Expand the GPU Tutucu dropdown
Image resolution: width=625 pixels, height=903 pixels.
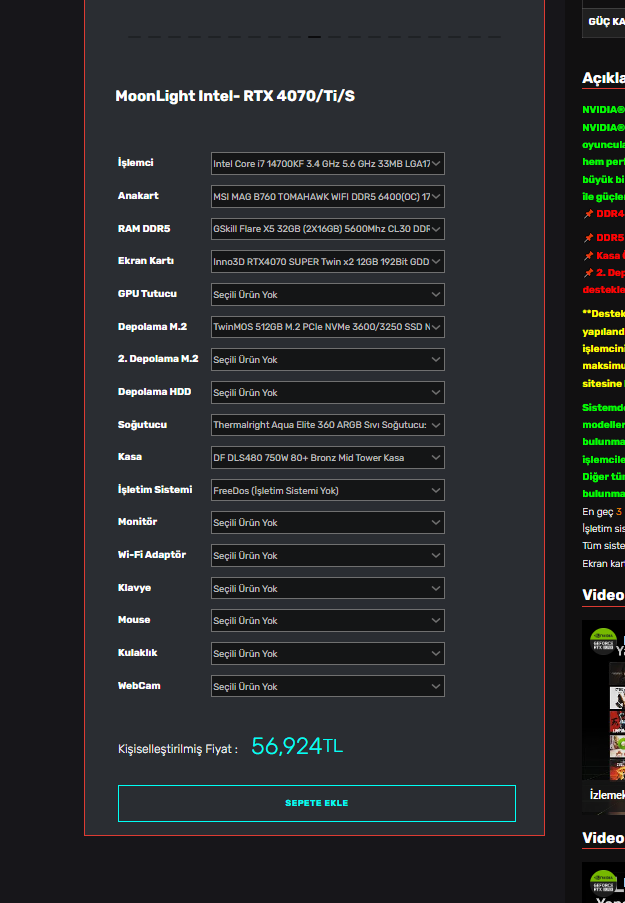pos(328,294)
